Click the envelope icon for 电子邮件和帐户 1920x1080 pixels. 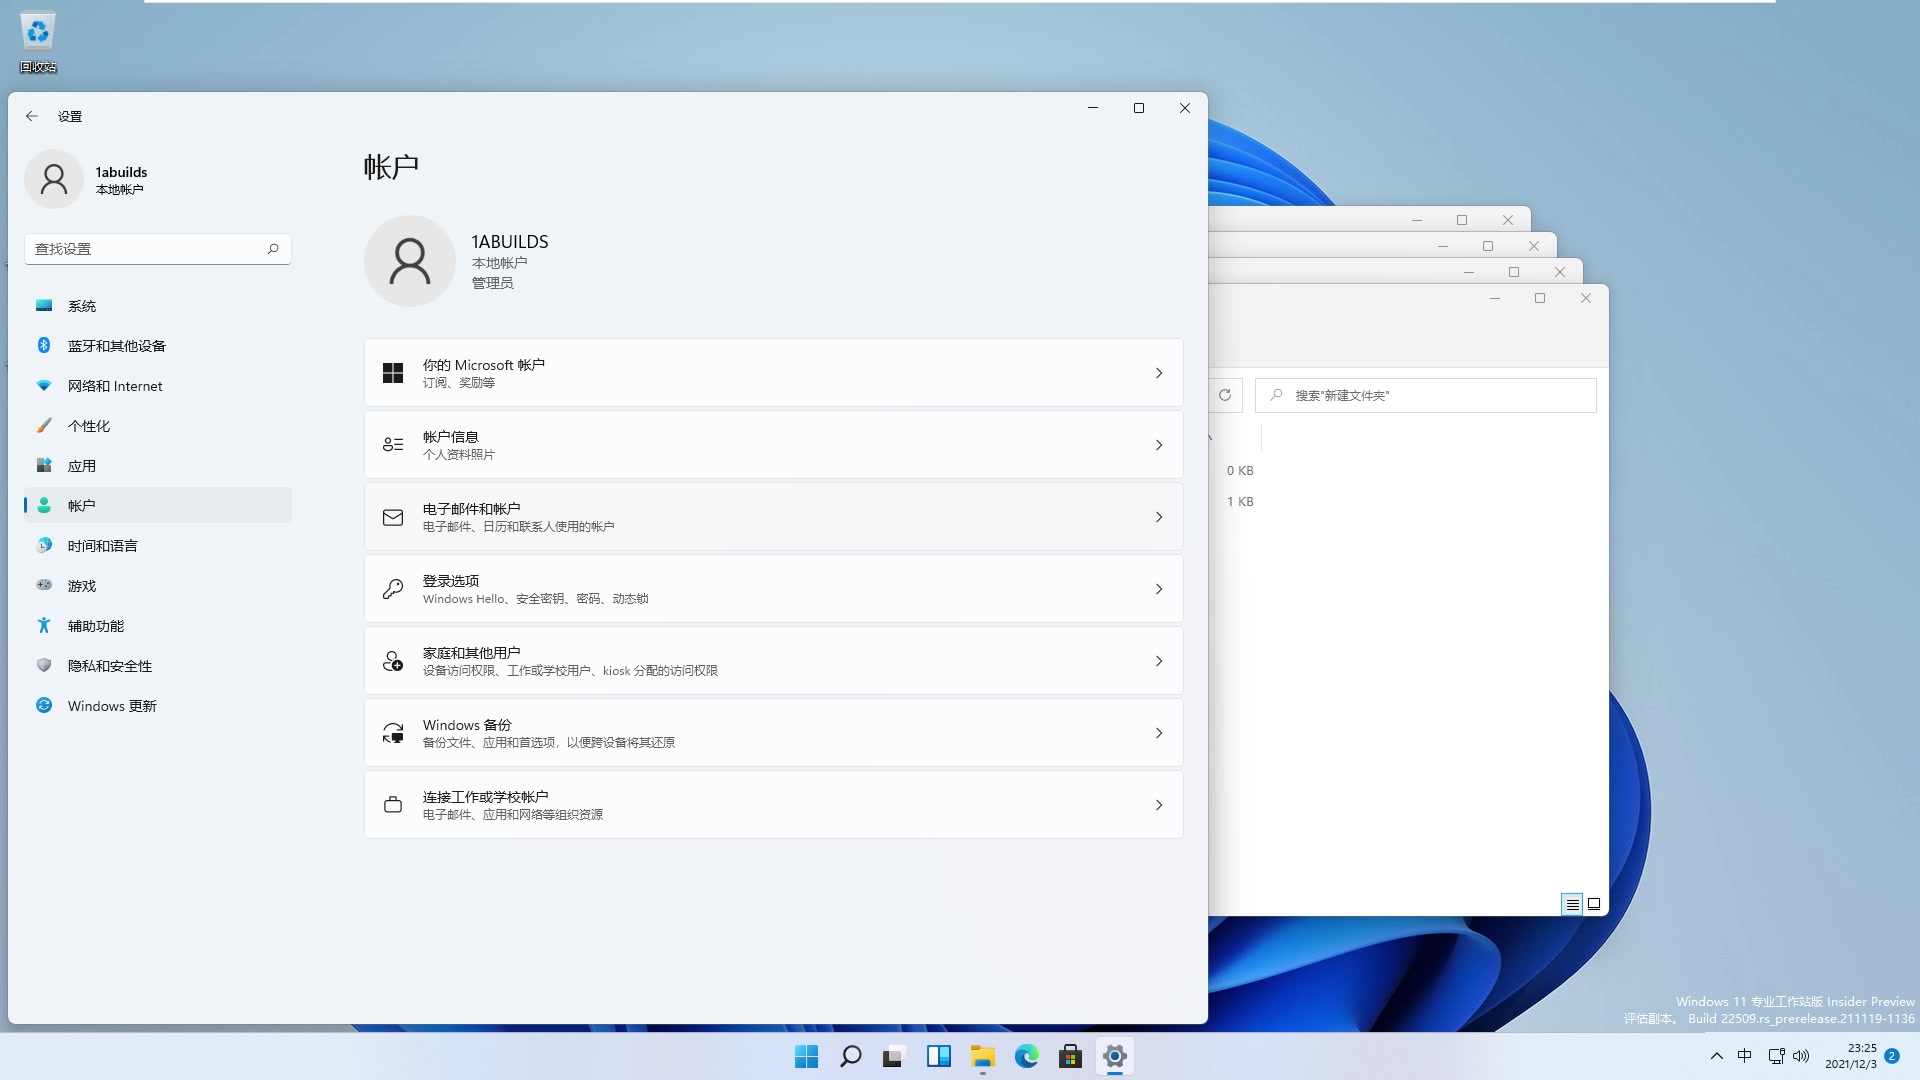click(x=393, y=517)
